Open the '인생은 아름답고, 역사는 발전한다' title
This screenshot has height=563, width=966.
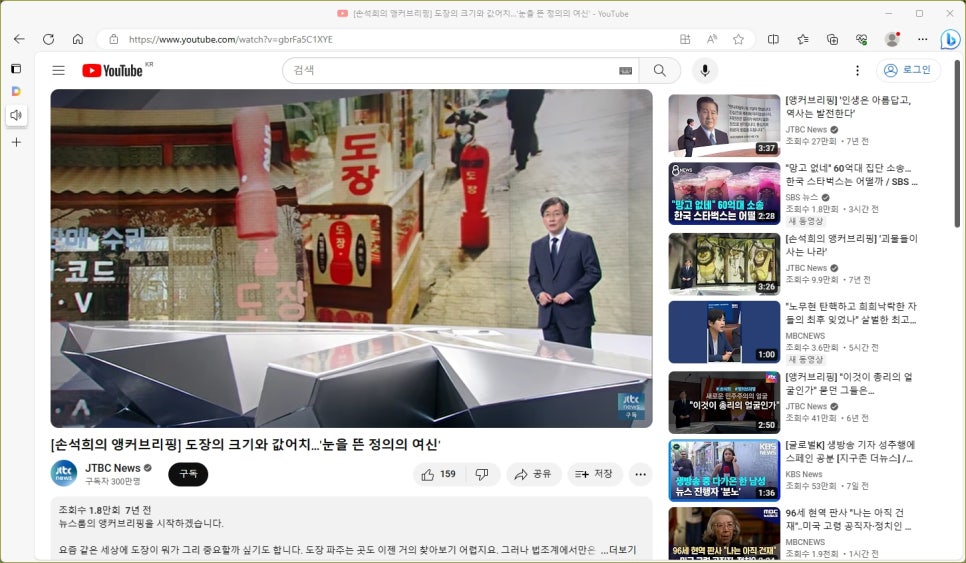(x=848, y=106)
